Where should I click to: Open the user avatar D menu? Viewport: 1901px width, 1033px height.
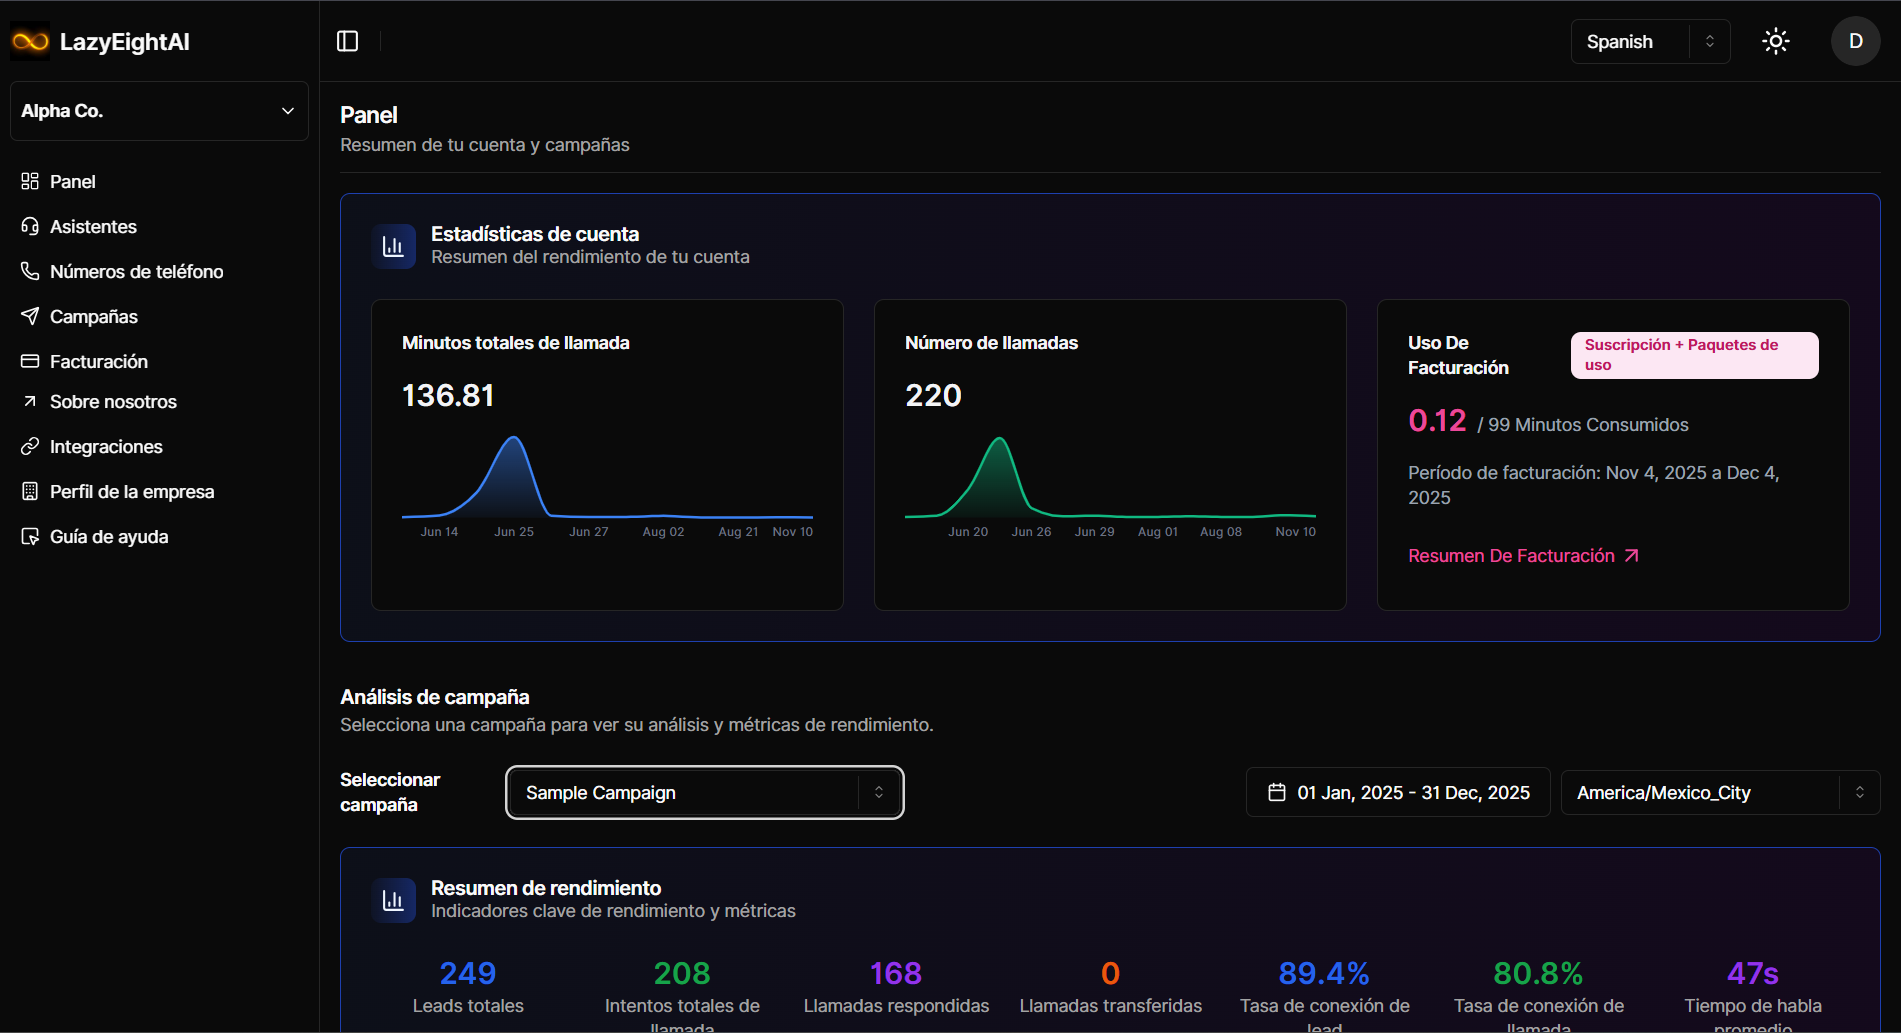click(x=1855, y=41)
